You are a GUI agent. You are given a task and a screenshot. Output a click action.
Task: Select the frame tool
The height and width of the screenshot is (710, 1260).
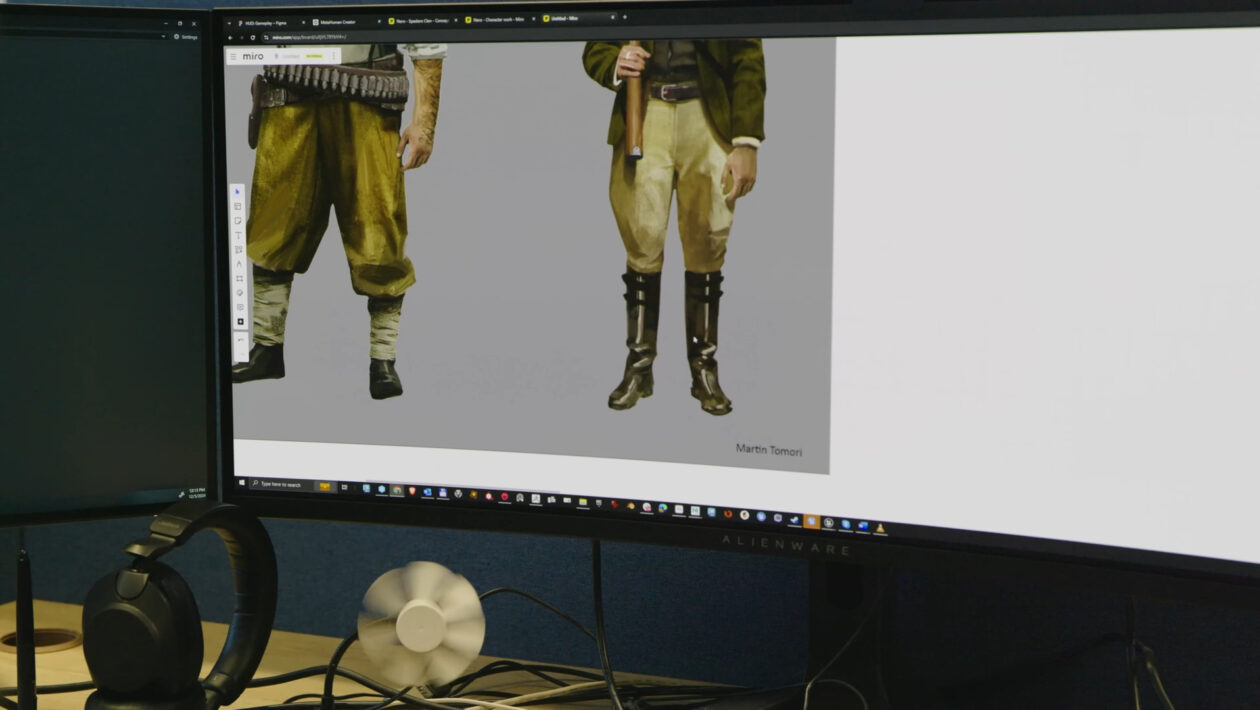(239, 278)
